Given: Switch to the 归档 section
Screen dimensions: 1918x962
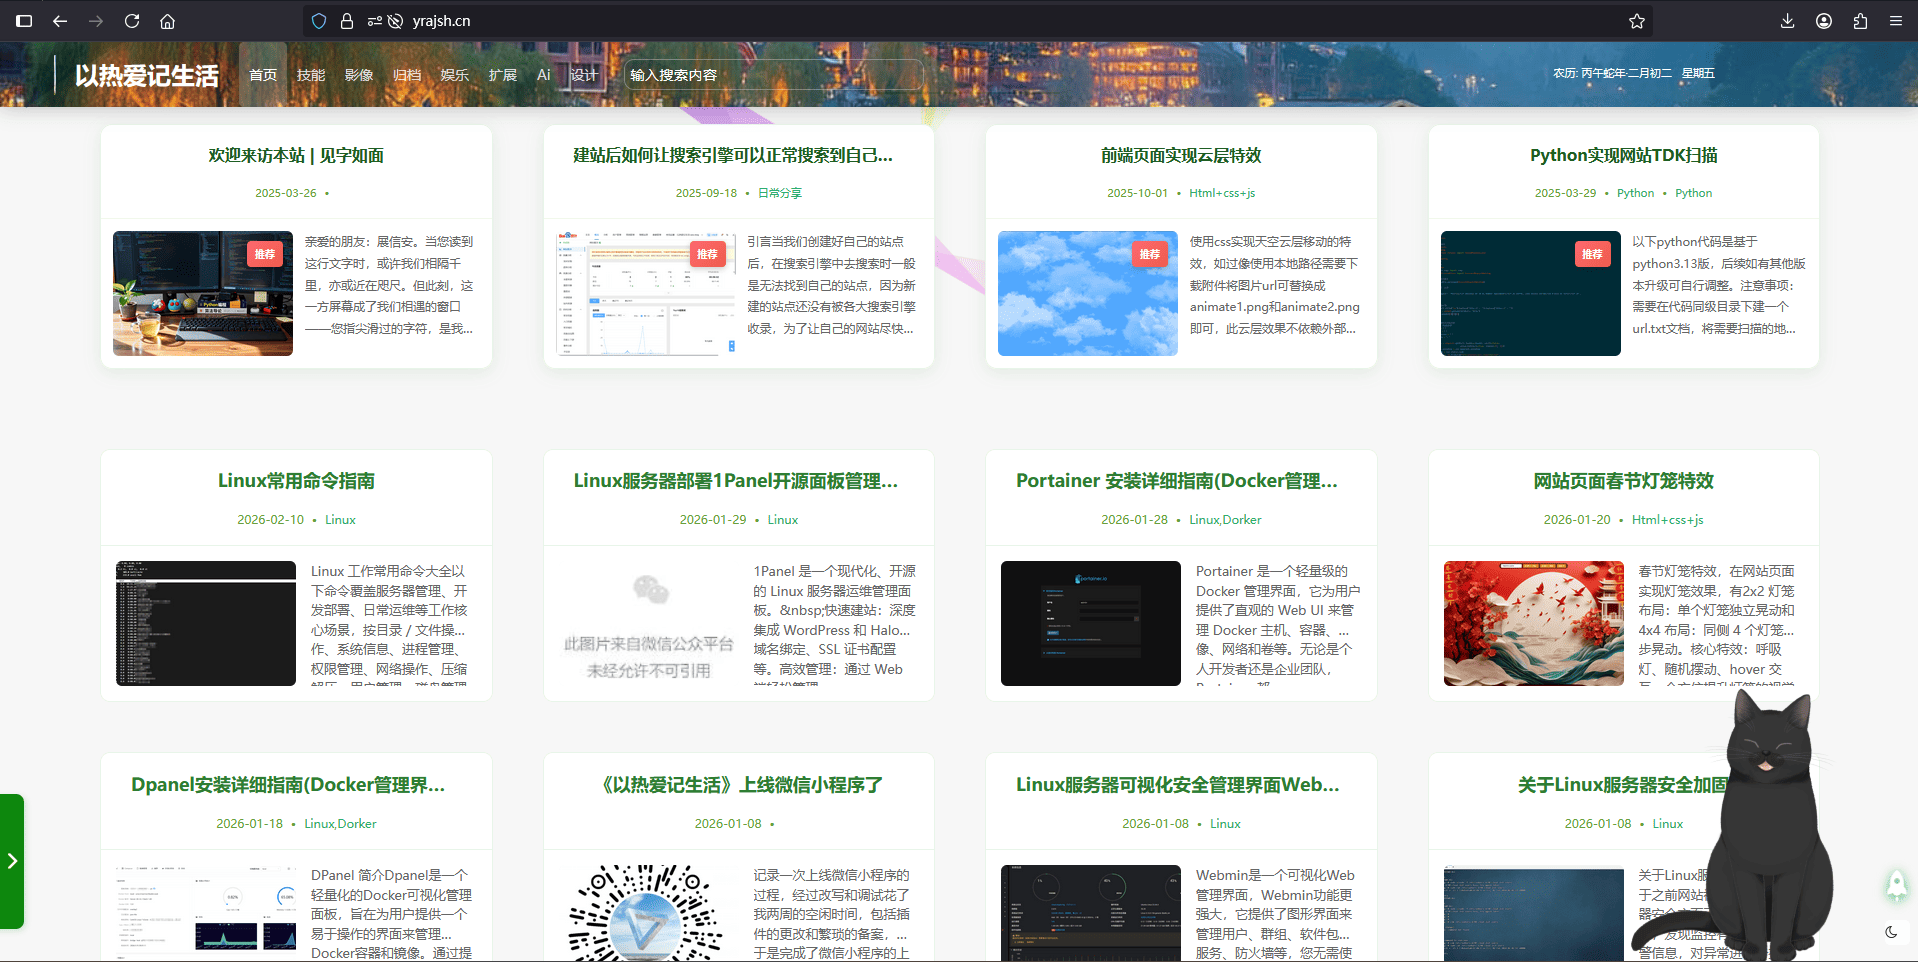Looking at the screenshot, I should pos(407,74).
